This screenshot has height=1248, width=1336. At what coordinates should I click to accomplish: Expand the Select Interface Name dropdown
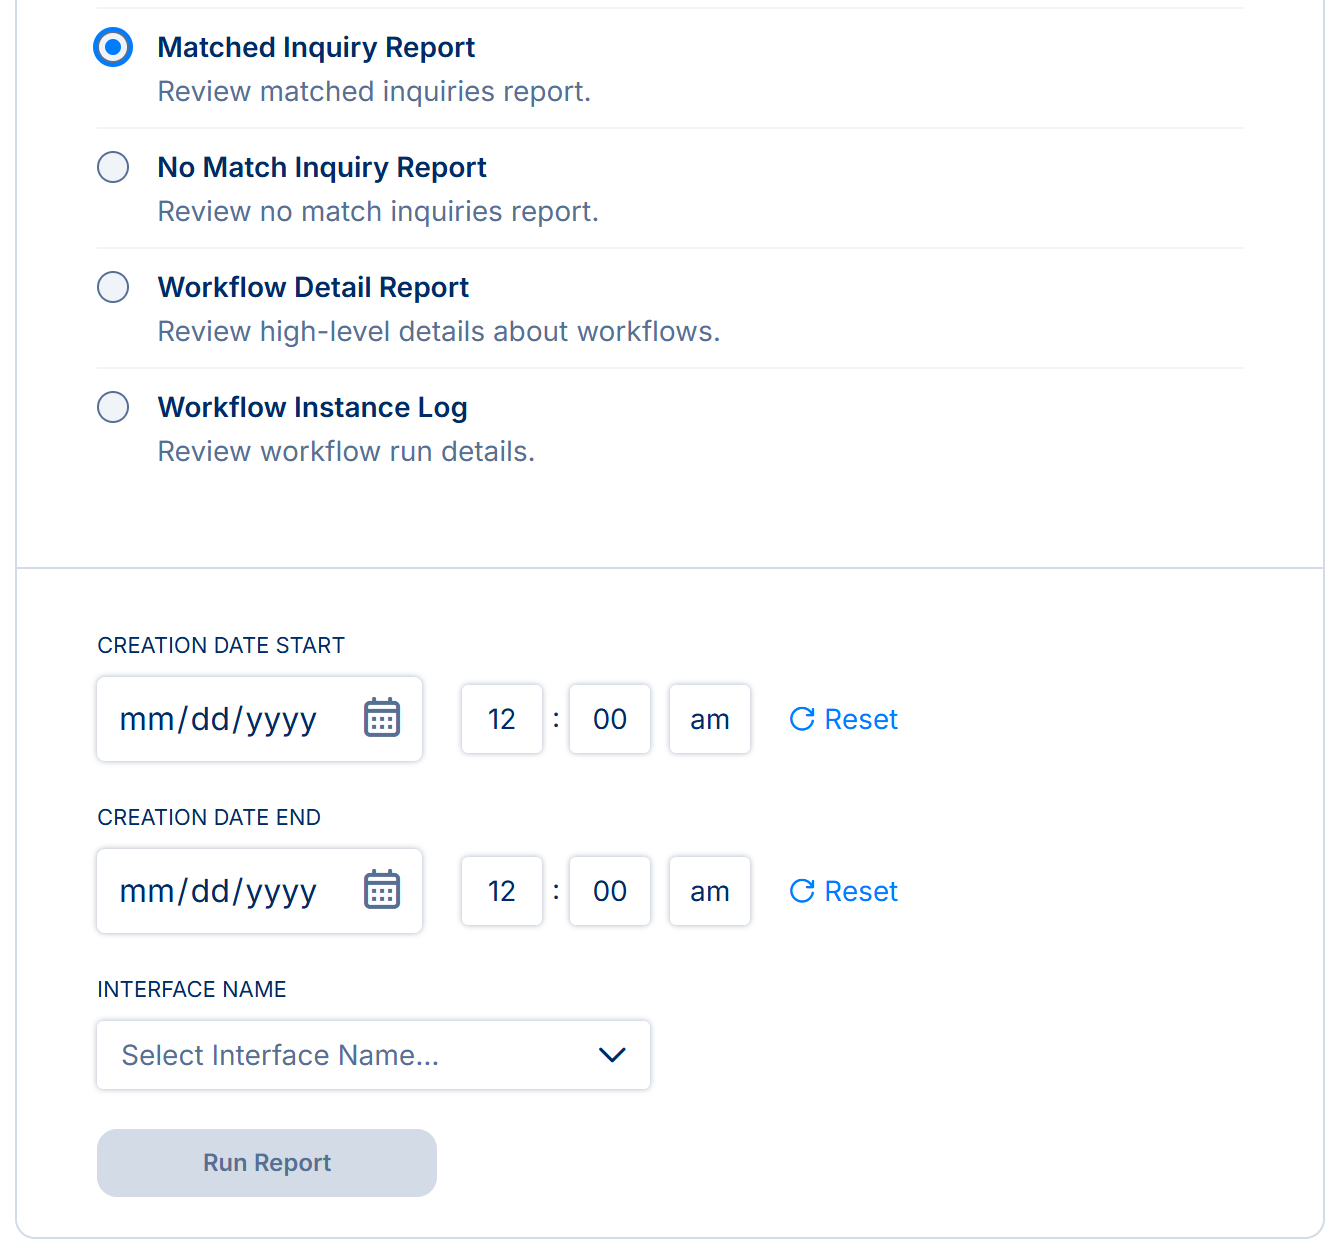click(x=372, y=1055)
